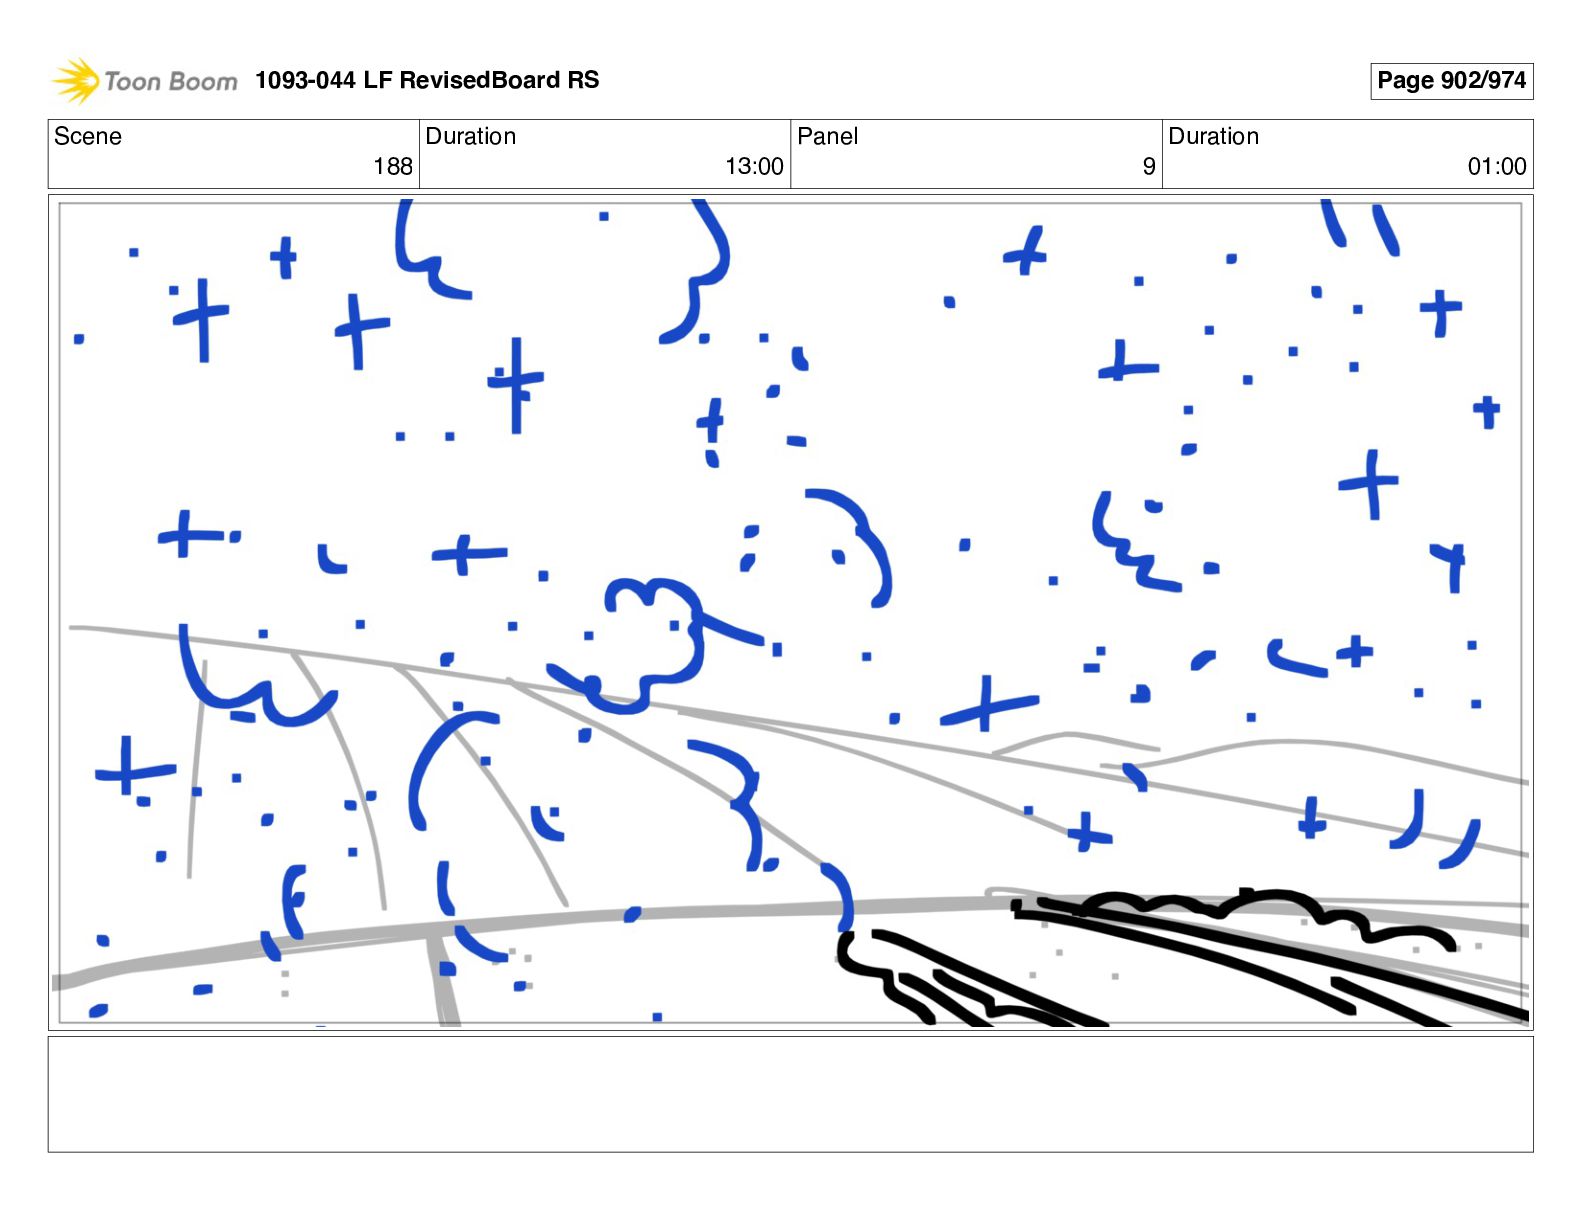Click scene number '188'
The image size is (1584, 1224).
(x=393, y=167)
